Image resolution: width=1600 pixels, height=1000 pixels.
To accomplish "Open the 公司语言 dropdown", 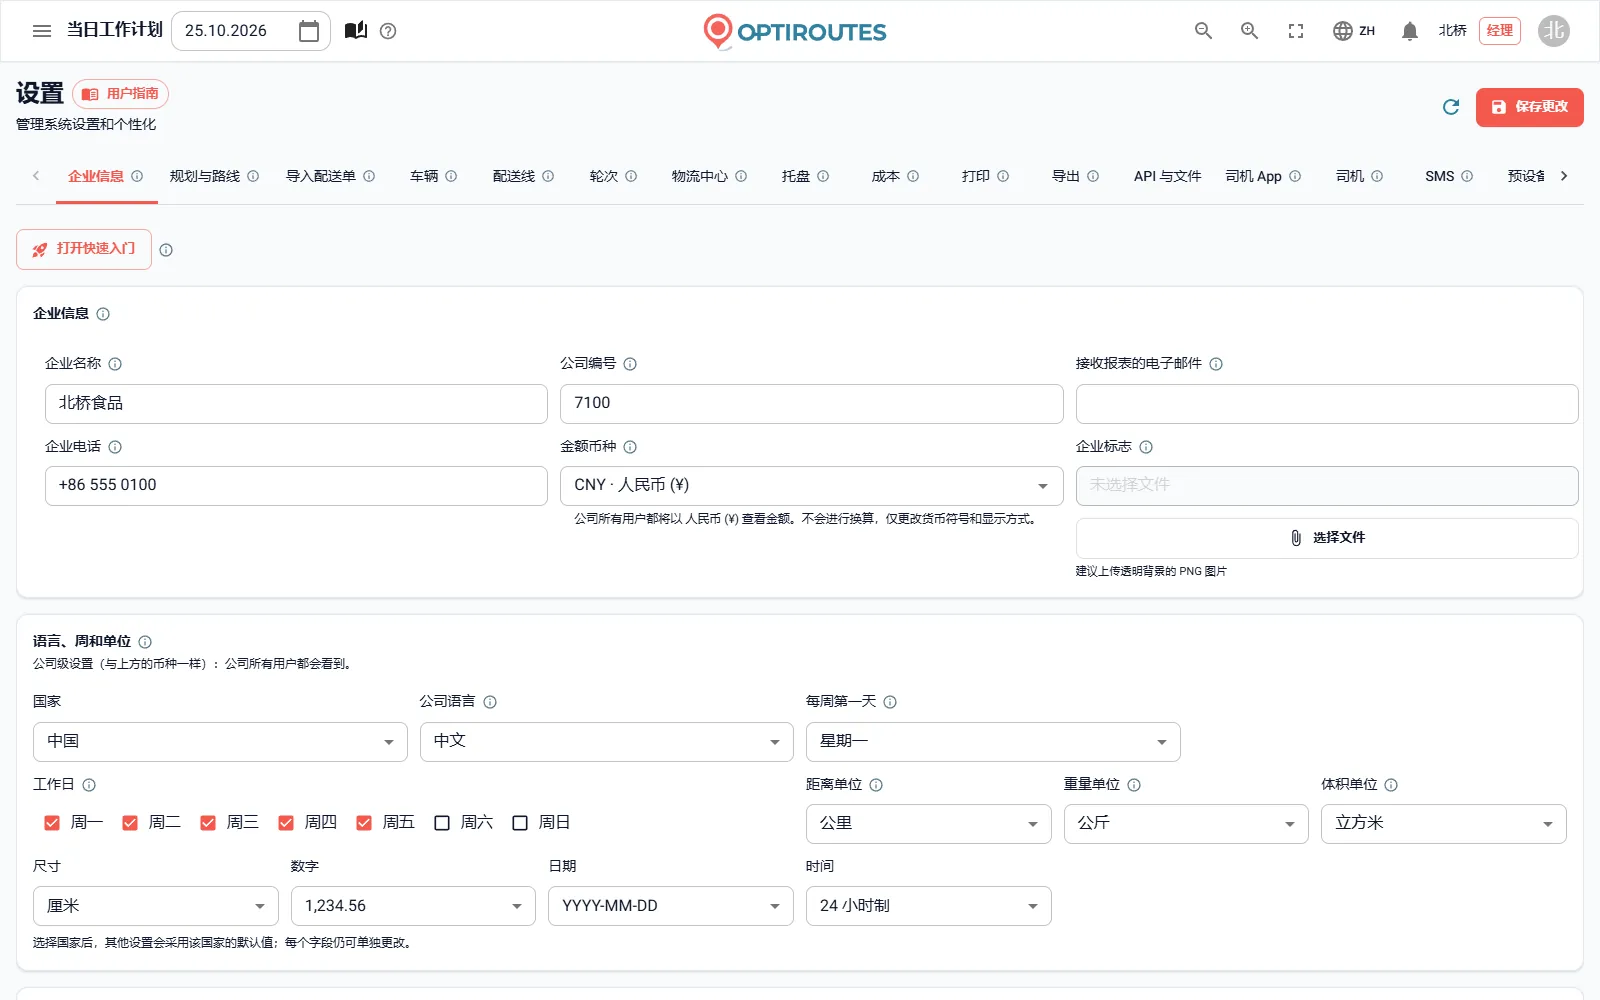I will click(x=606, y=742).
